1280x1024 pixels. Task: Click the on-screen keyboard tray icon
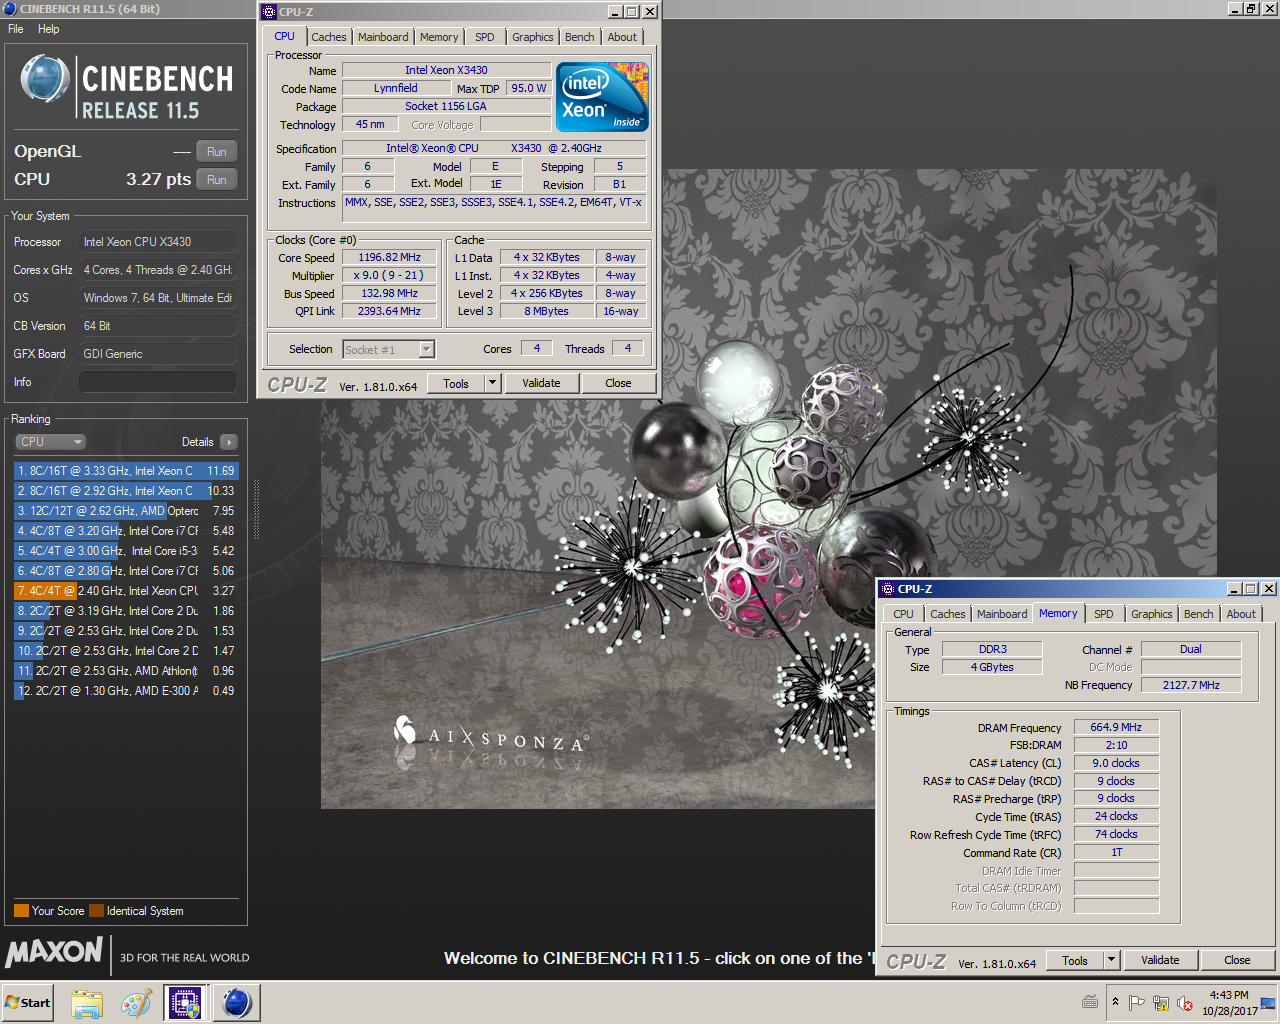click(1090, 1002)
